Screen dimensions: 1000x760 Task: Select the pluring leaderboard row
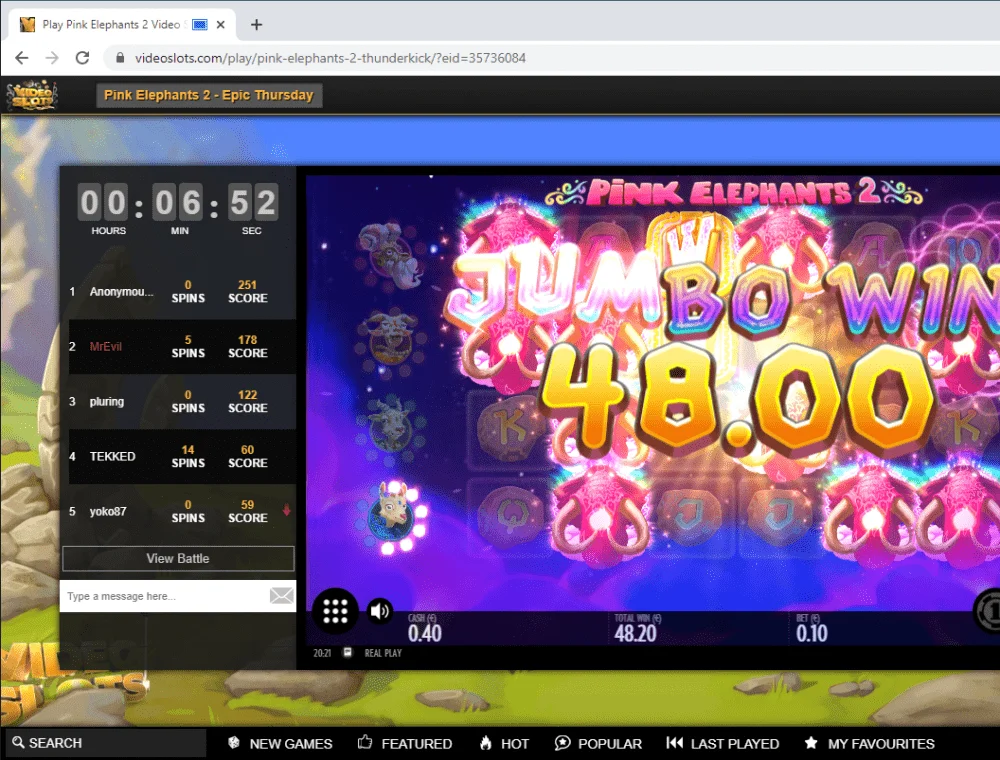[182, 402]
